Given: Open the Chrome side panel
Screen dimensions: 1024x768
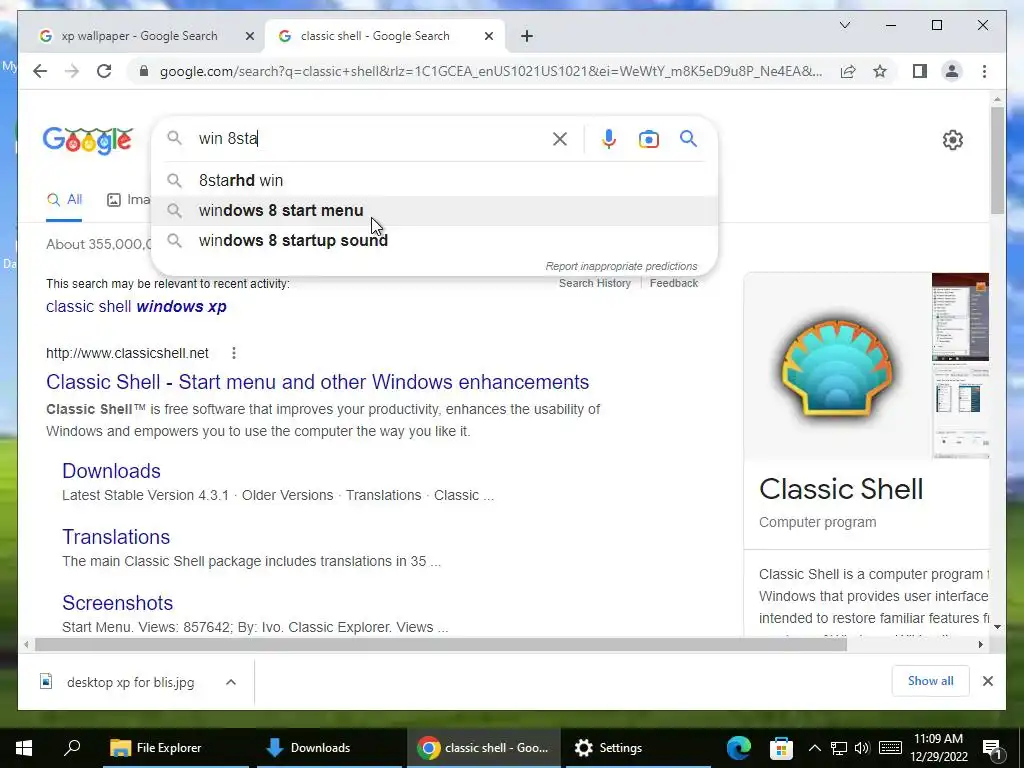Looking at the screenshot, I should click(920, 71).
